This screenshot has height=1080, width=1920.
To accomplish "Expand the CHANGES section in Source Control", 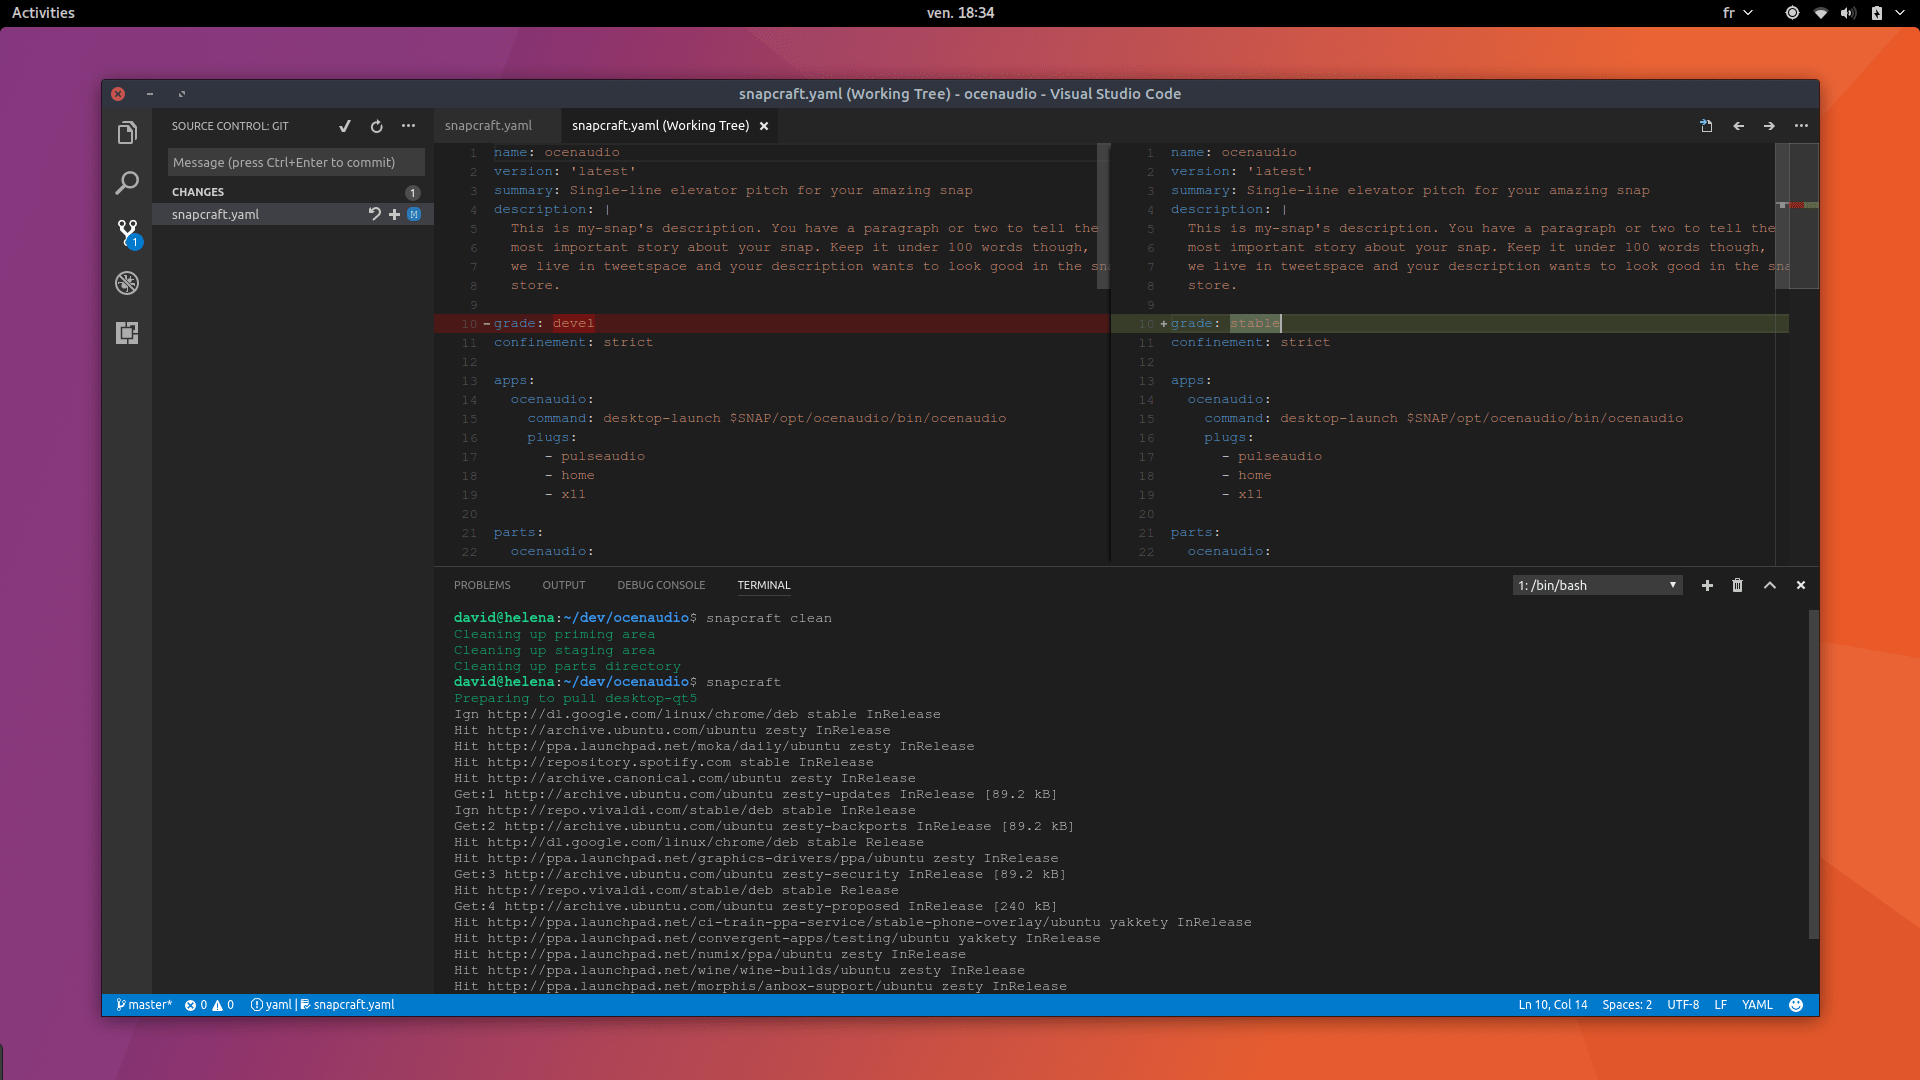I will [200, 191].
